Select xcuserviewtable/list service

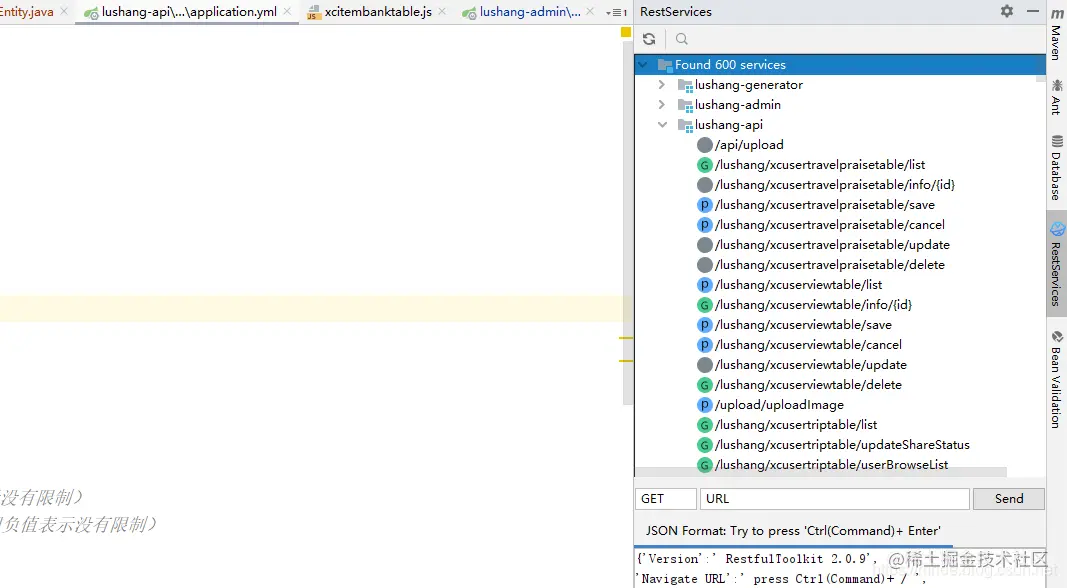[x=798, y=285]
